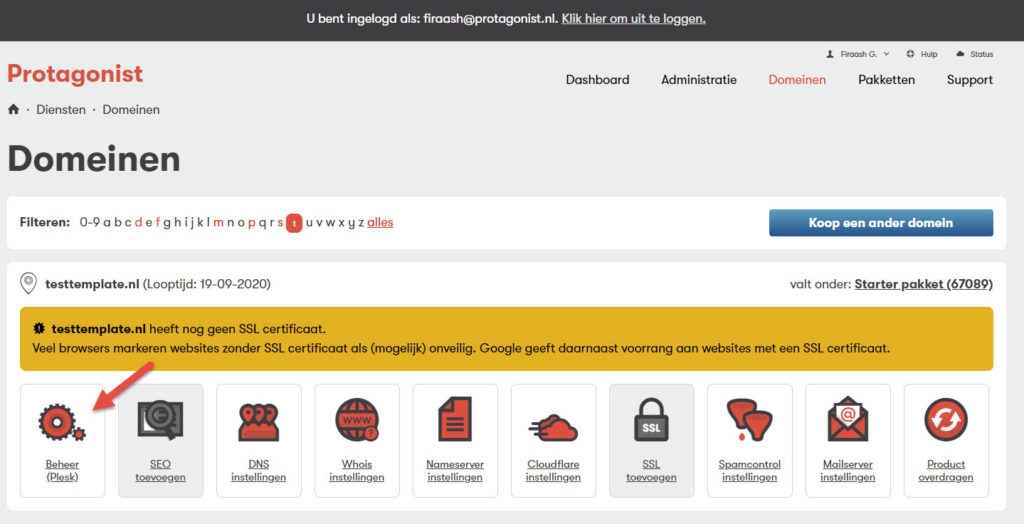Screen dimensions: 1024x524
Task: Open Spamcontrol instellingen funnel icon
Action: pos(750,420)
